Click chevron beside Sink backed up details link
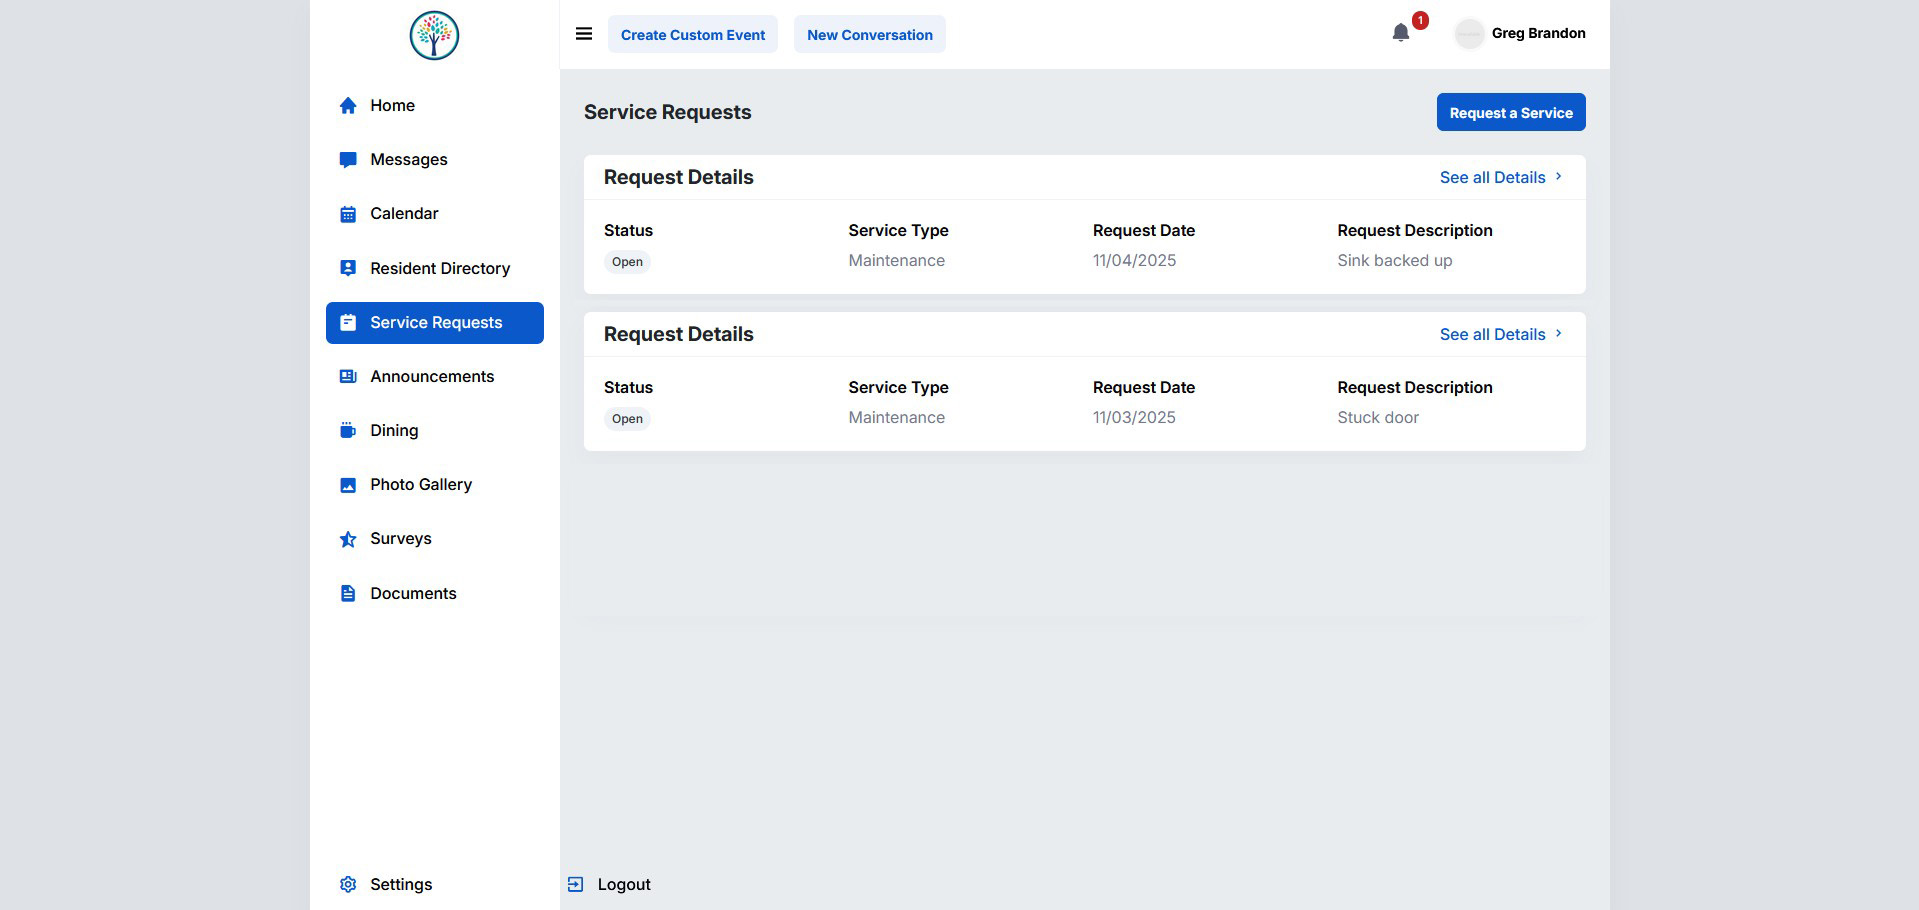This screenshot has width=1919, height=910. tap(1558, 177)
